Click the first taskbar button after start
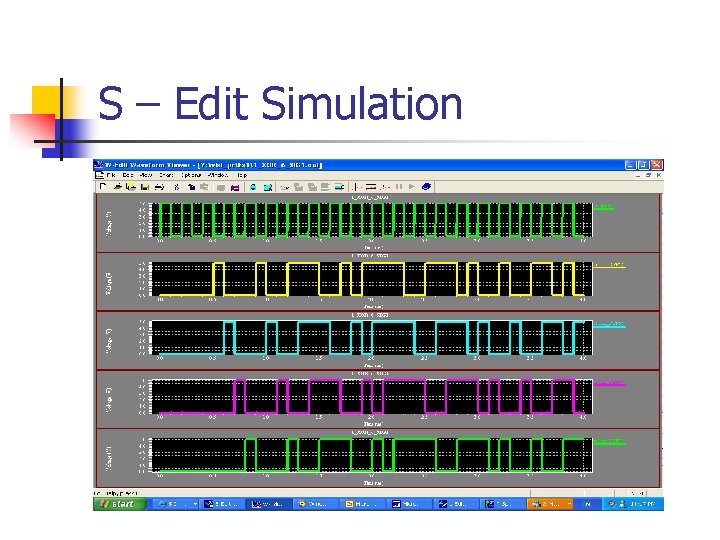Screen dimensions: 720x540 [175, 504]
